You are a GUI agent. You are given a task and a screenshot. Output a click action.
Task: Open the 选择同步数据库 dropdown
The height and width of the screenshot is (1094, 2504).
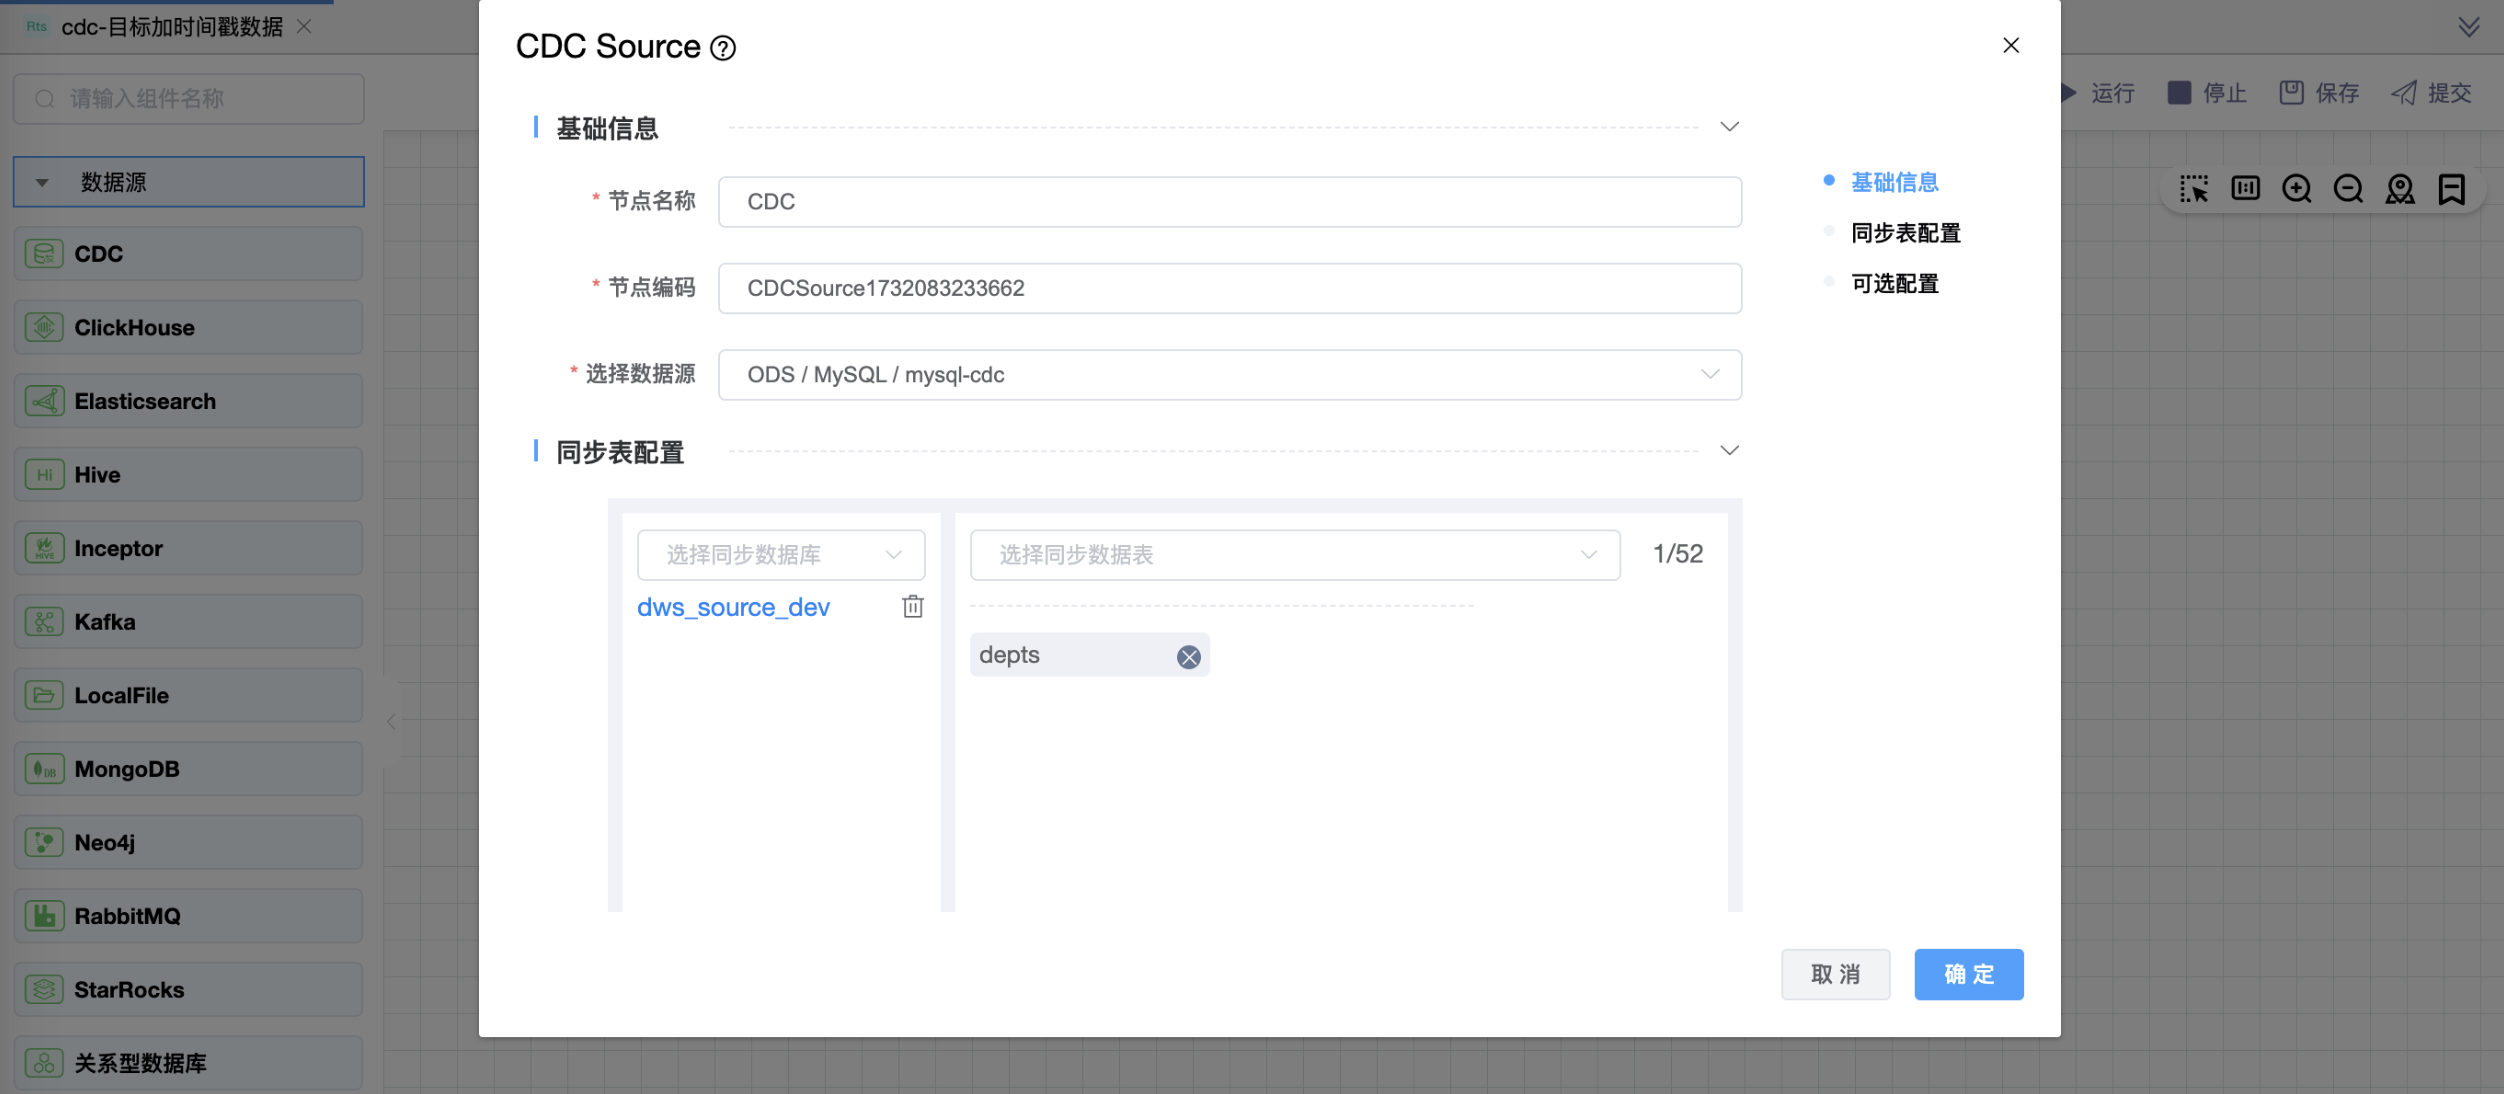(x=781, y=555)
